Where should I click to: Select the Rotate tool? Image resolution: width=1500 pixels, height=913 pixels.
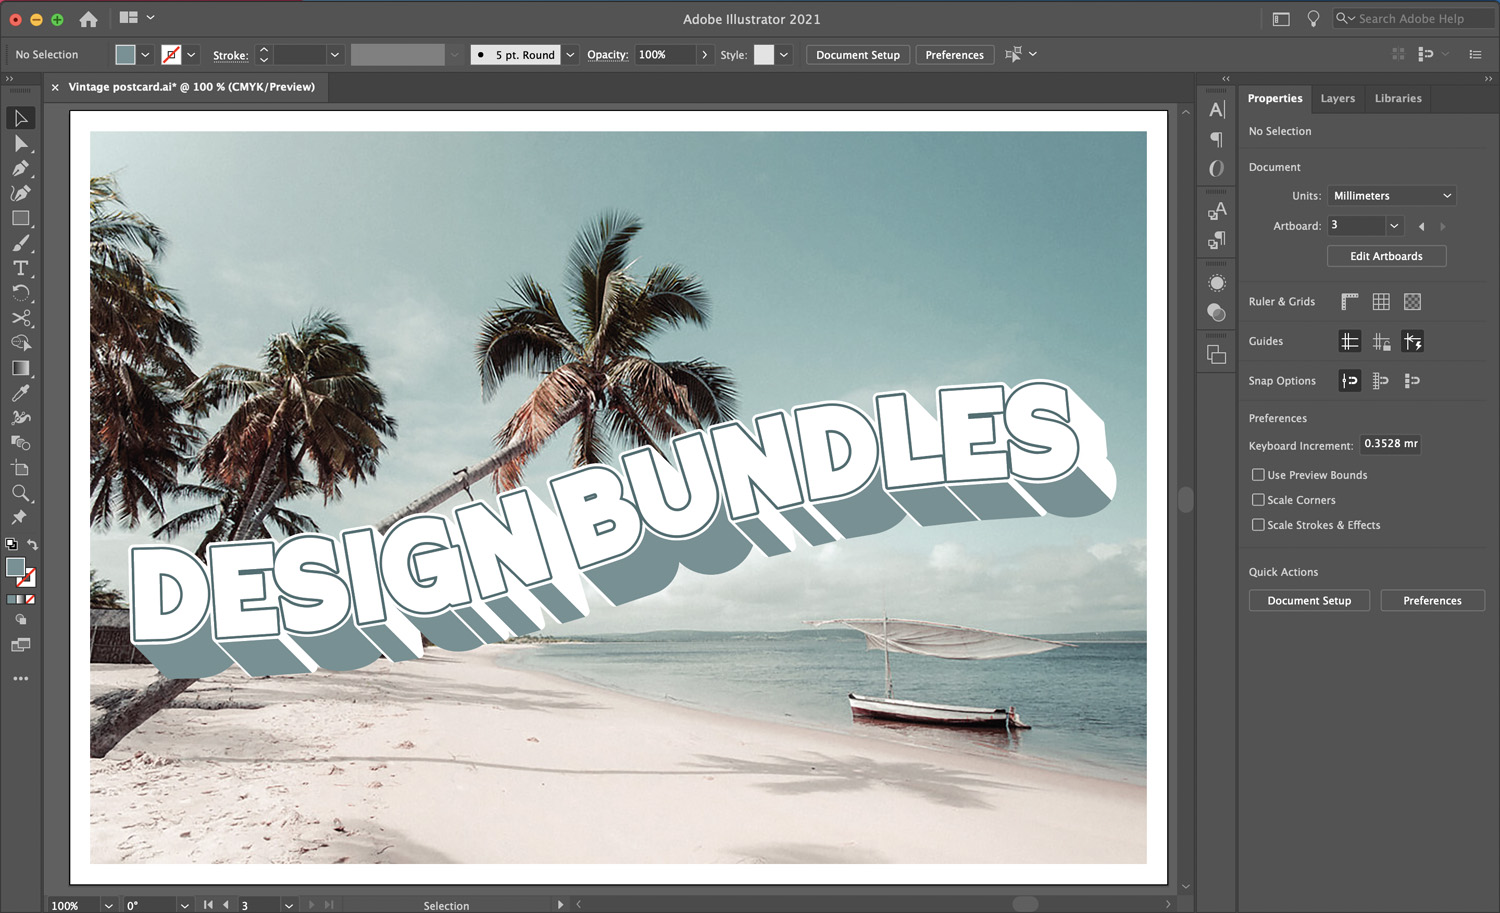point(20,293)
